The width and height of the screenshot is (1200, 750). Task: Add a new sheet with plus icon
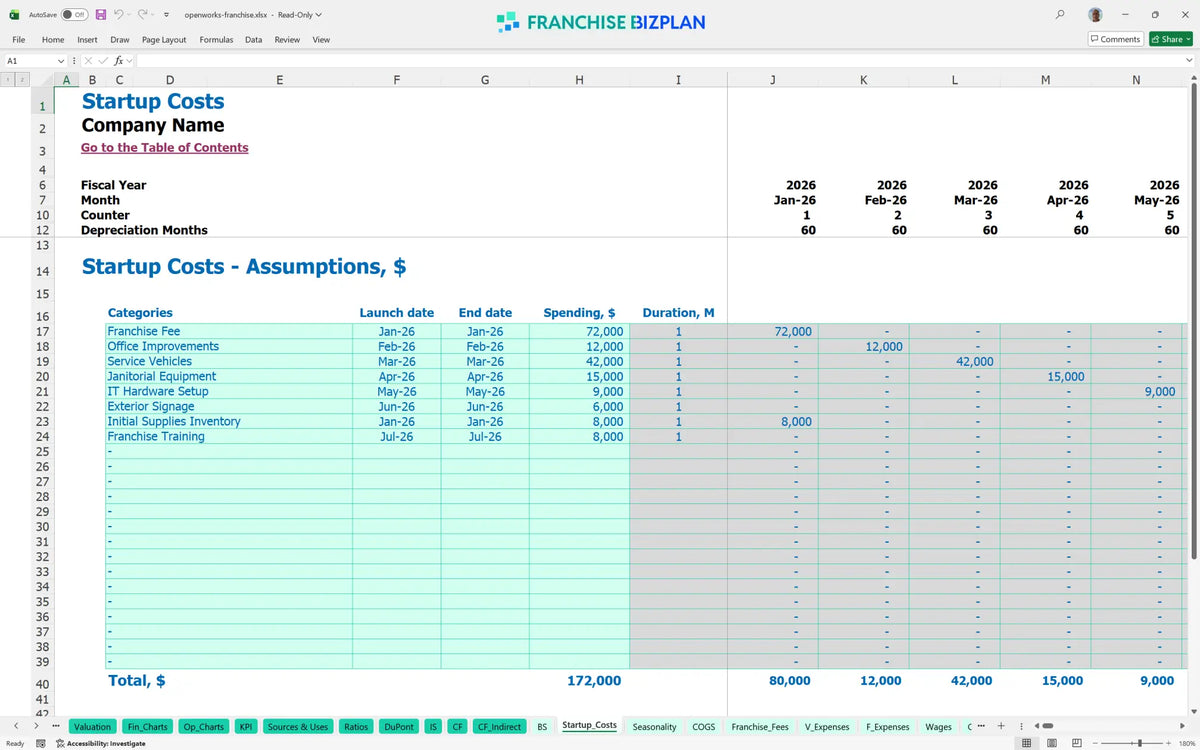(x=1001, y=726)
